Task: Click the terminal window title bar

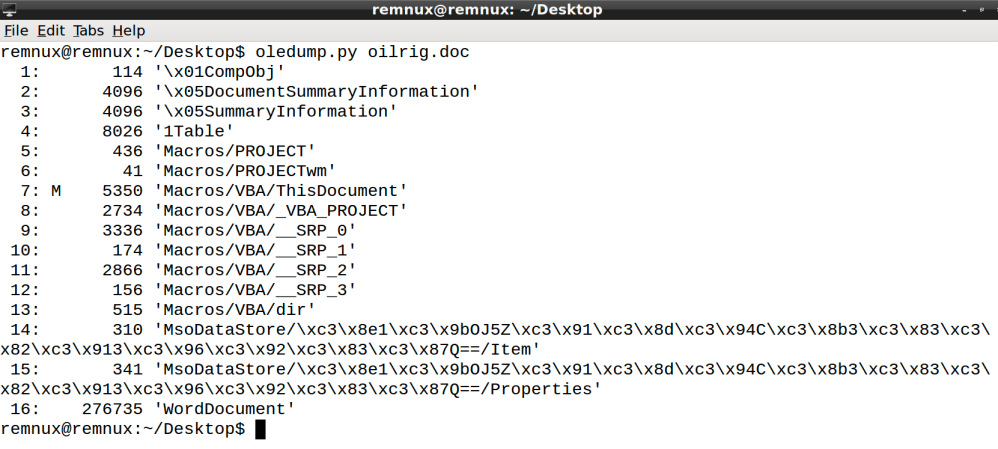Action: coord(500,10)
